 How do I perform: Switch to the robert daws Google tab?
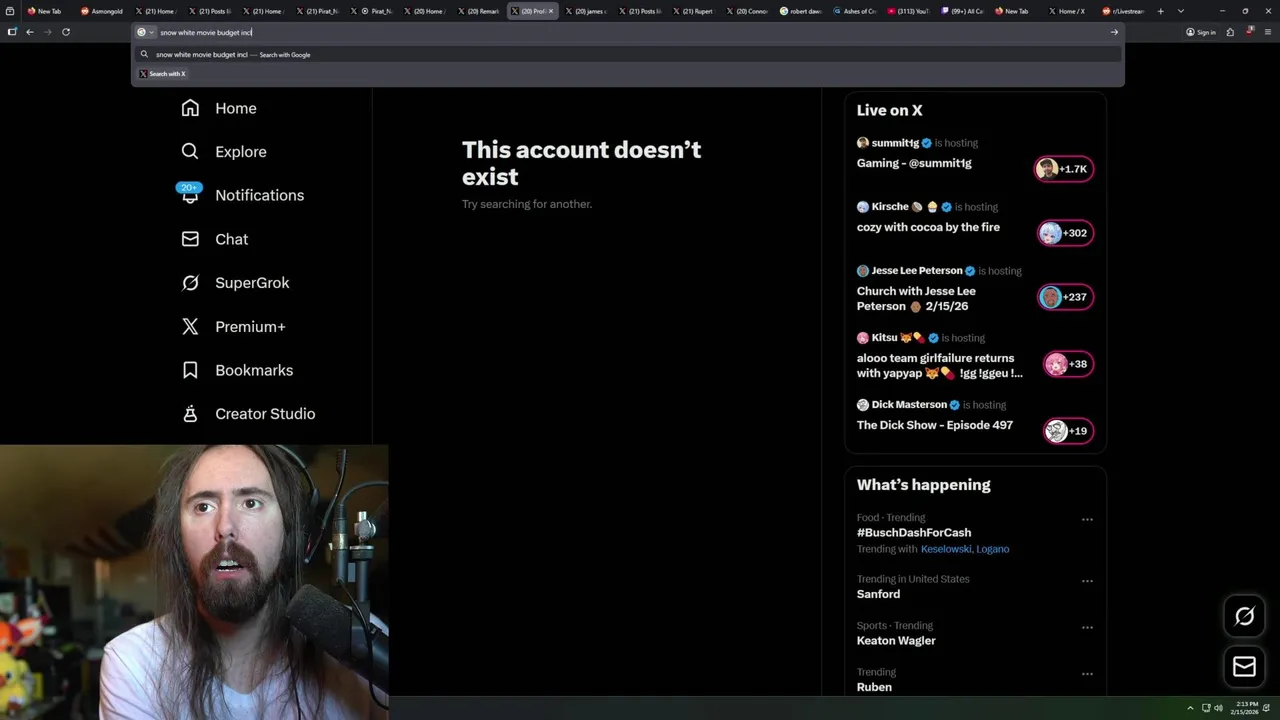click(801, 11)
